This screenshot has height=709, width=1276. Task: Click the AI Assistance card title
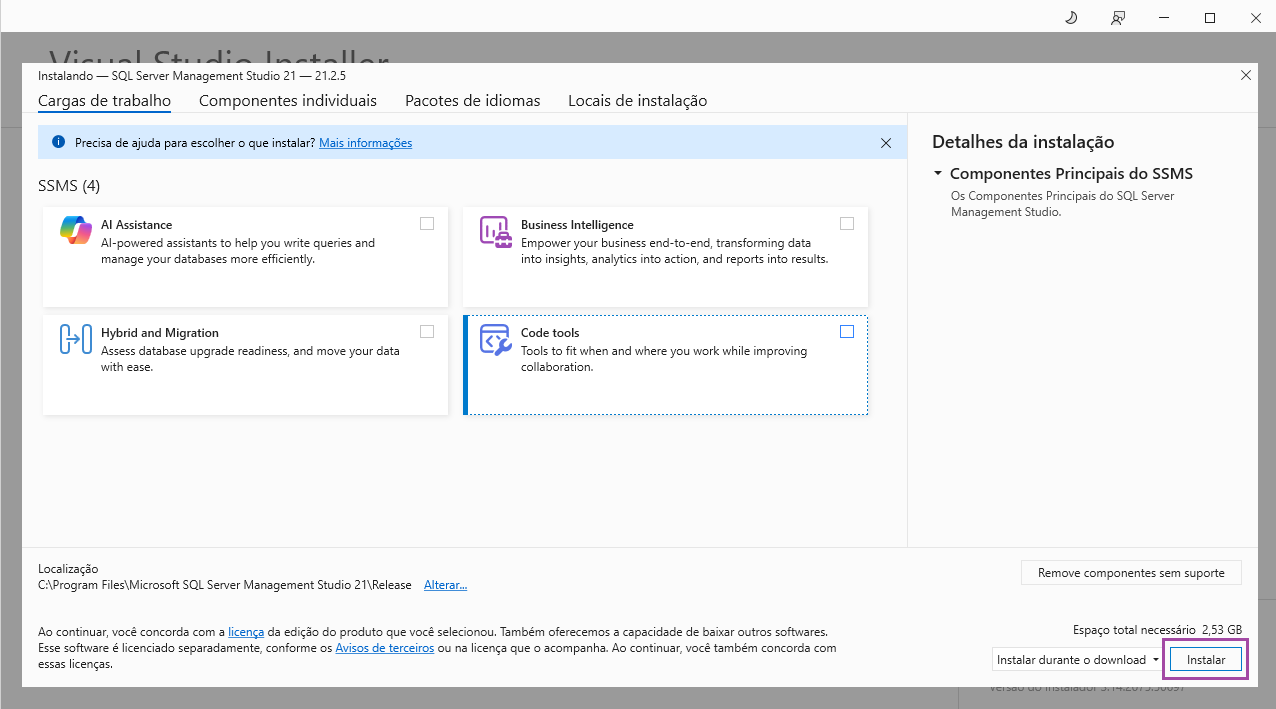(137, 225)
